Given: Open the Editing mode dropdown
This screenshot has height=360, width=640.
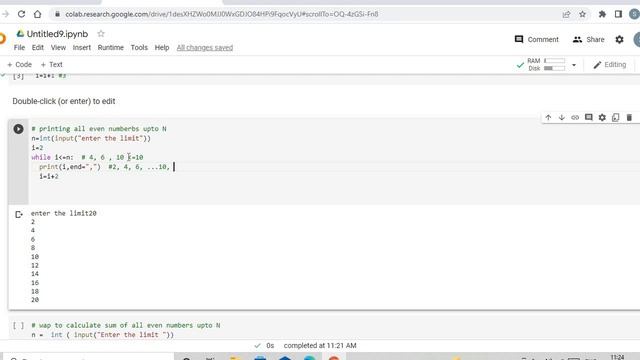Looking at the screenshot, I should (610, 65).
